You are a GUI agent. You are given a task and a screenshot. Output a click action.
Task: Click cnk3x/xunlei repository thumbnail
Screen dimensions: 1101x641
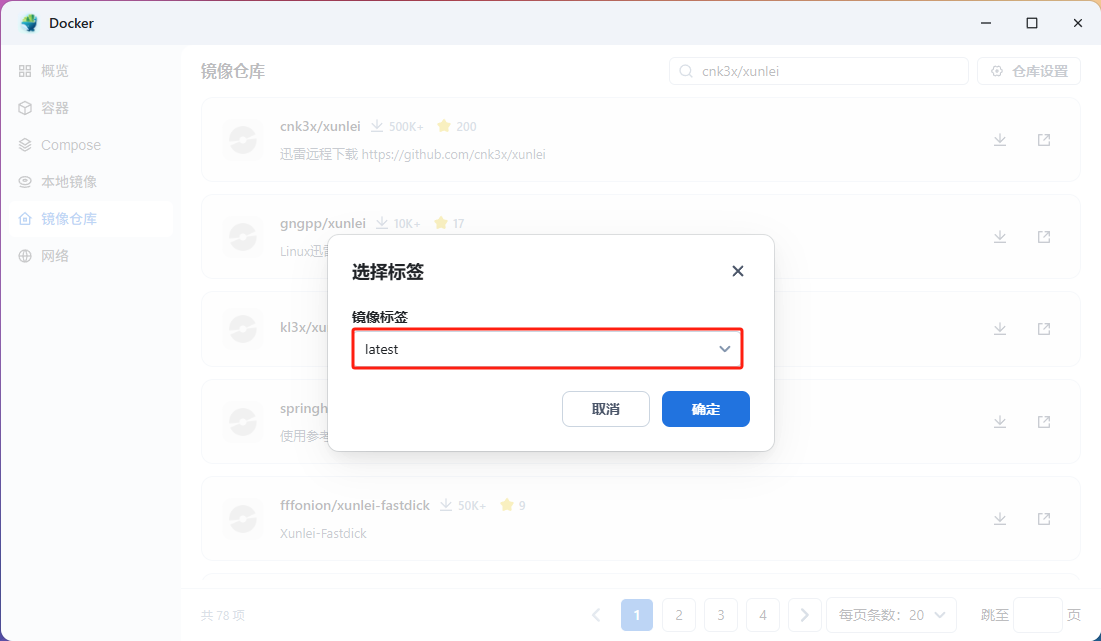pyautogui.click(x=243, y=140)
